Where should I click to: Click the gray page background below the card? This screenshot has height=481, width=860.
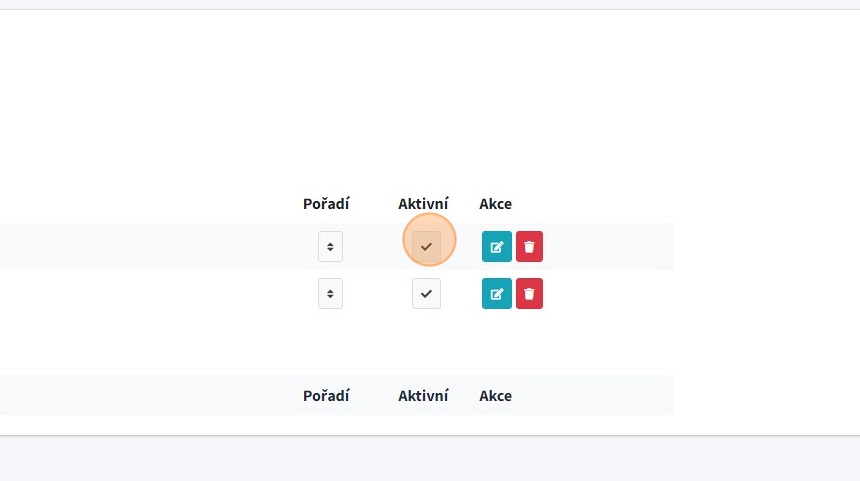[x=430, y=460]
